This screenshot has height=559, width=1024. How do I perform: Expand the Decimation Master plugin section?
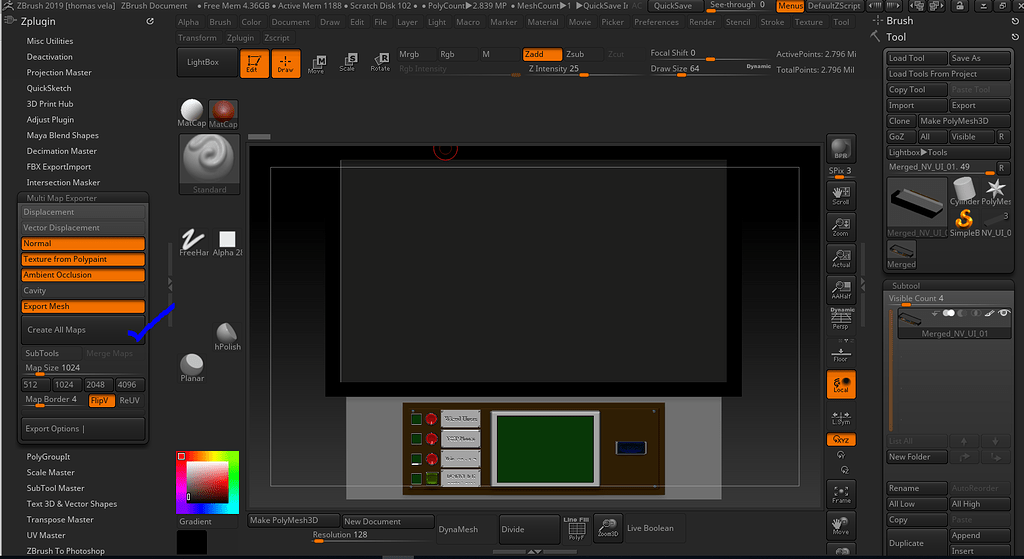coord(61,151)
